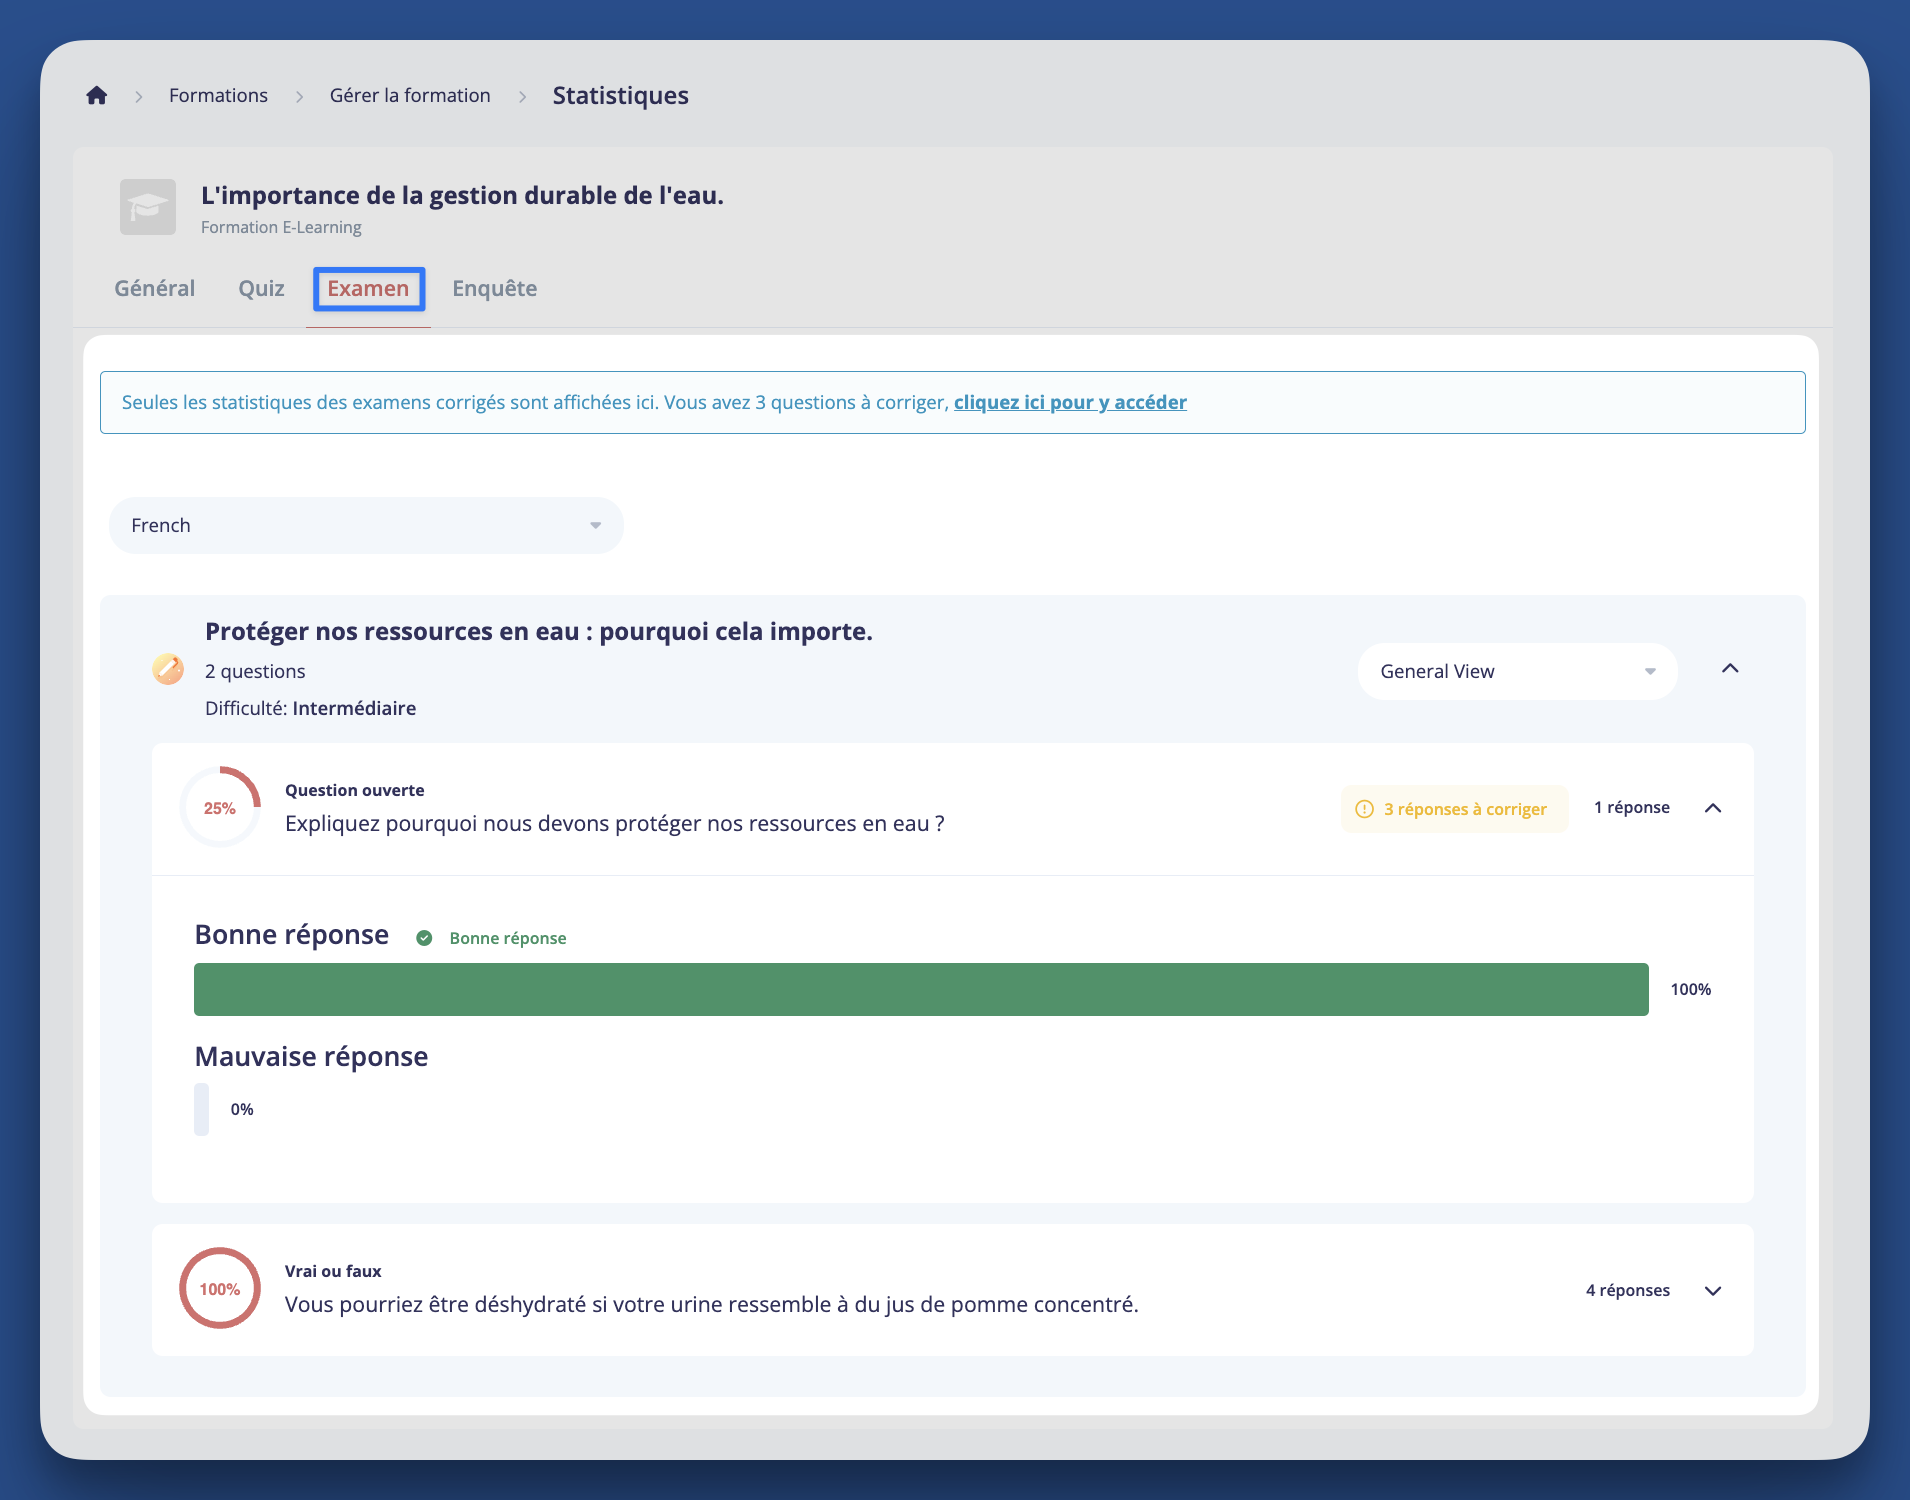Click the warning icon in the corrections badge
The image size is (1910, 1500).
pos(1366,809)
